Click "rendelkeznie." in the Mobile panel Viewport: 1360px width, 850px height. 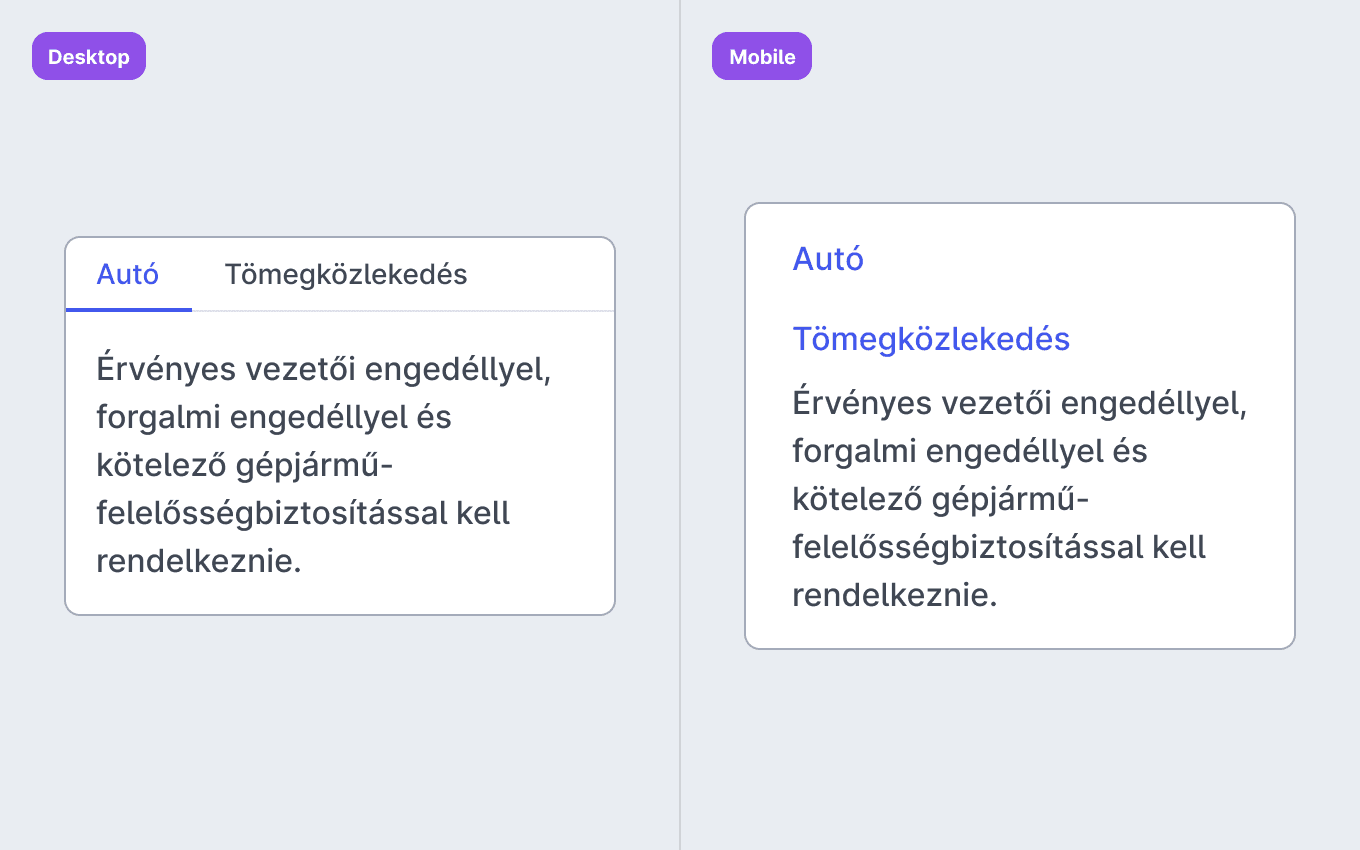coord(895,595)
